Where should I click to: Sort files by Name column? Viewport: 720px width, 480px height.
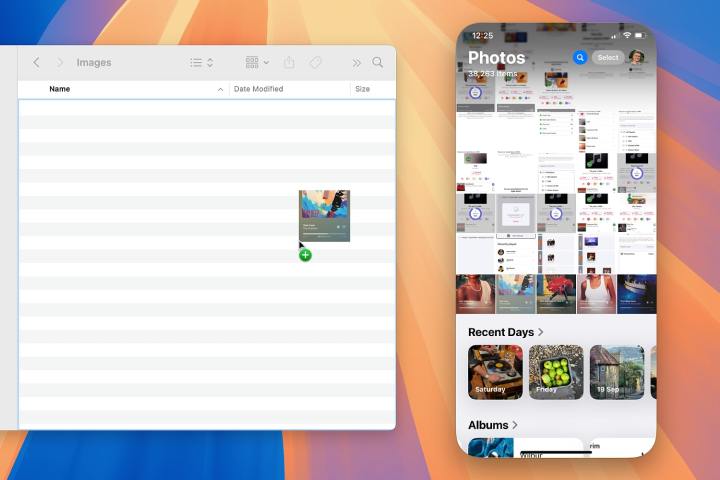point(60,89)
